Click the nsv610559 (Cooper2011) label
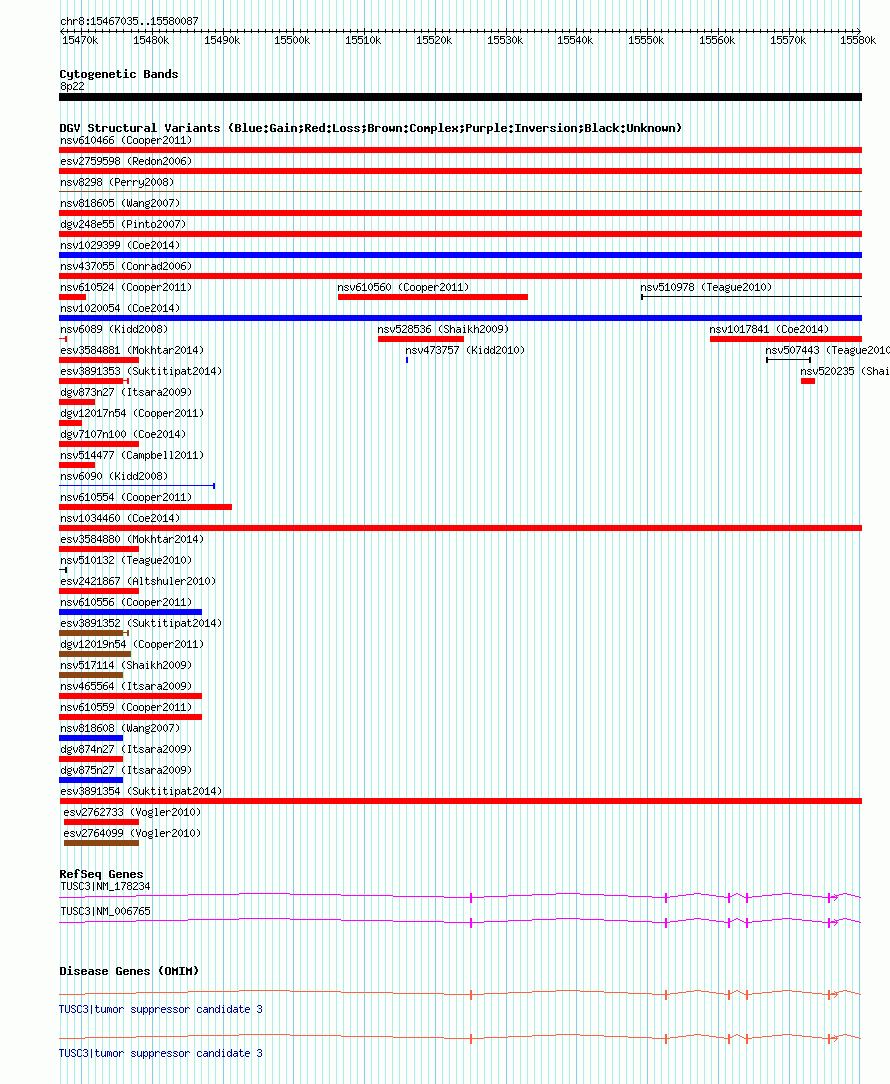This screenshot has width=890, height=1084. coord(126,707)
